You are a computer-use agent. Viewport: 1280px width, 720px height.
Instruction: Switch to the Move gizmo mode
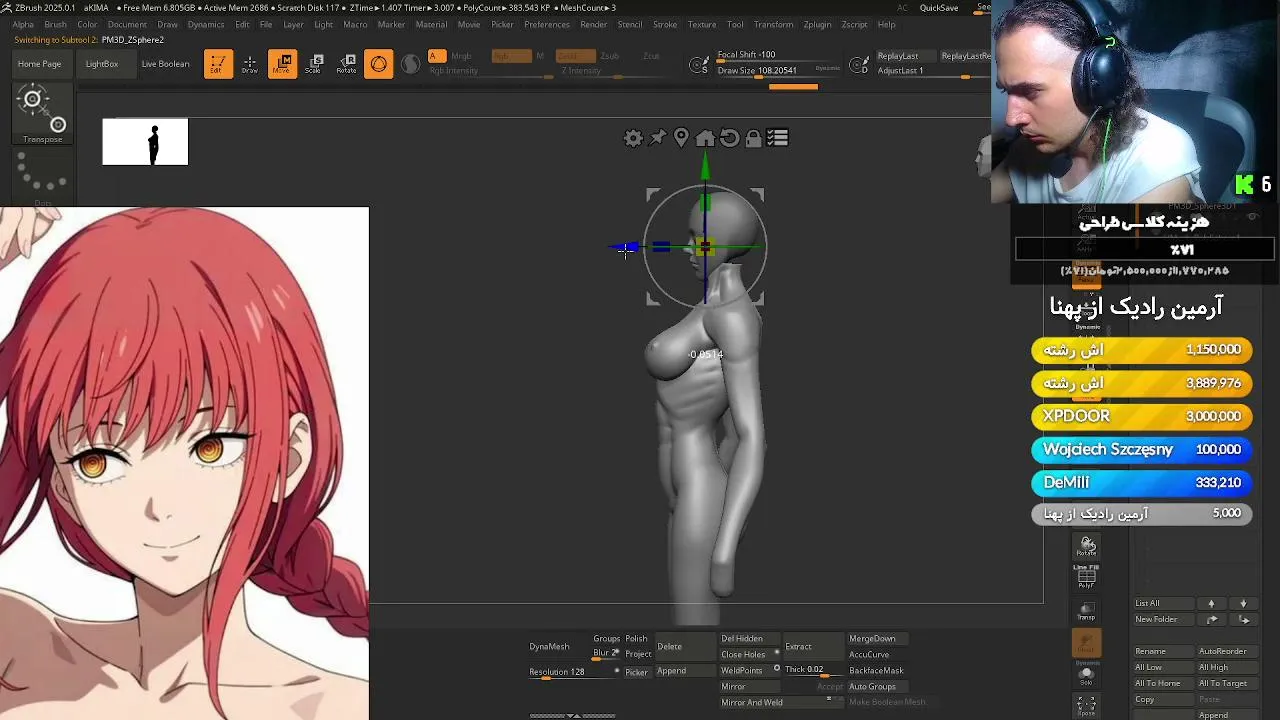tap(282, 64)
